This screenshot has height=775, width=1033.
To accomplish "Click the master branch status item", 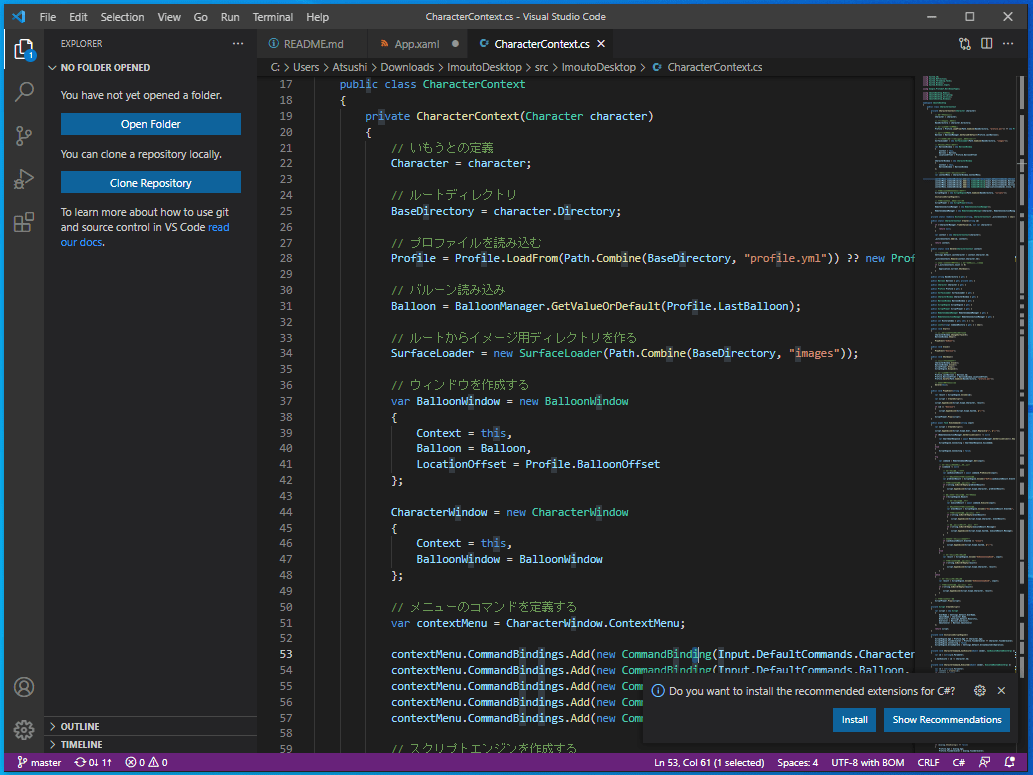I will click(40, 762).
